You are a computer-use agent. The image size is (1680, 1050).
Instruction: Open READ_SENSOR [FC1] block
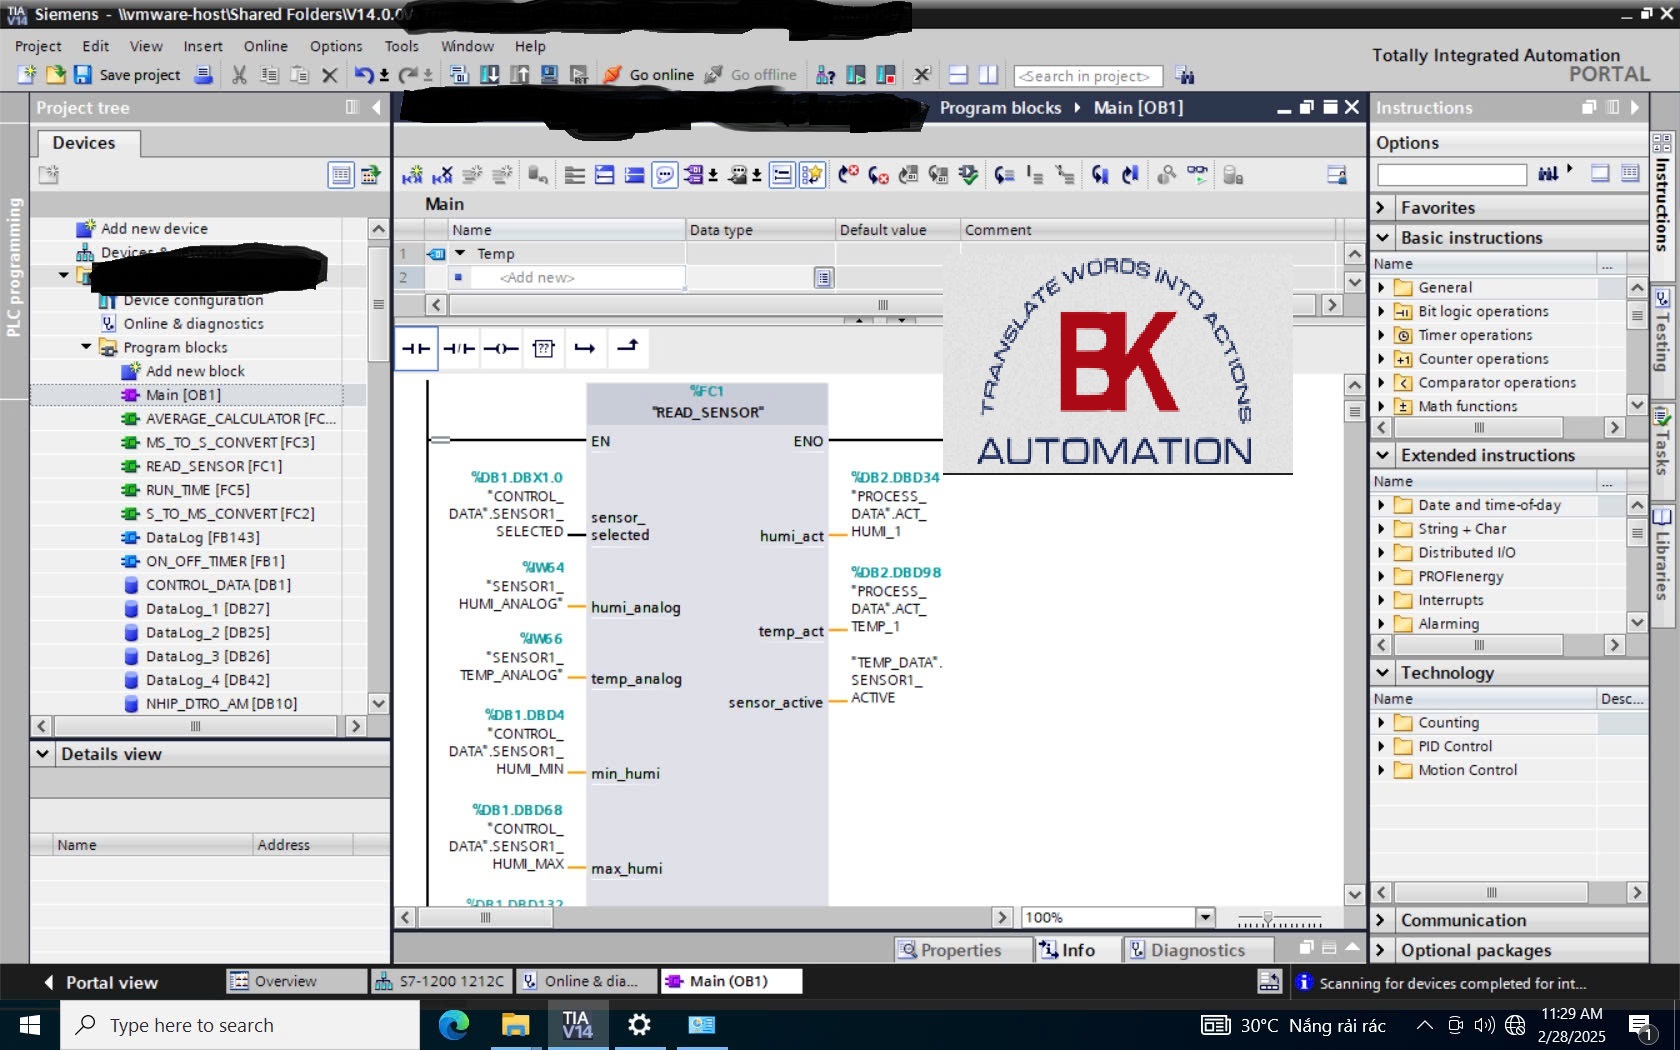(x=214, y=466)
